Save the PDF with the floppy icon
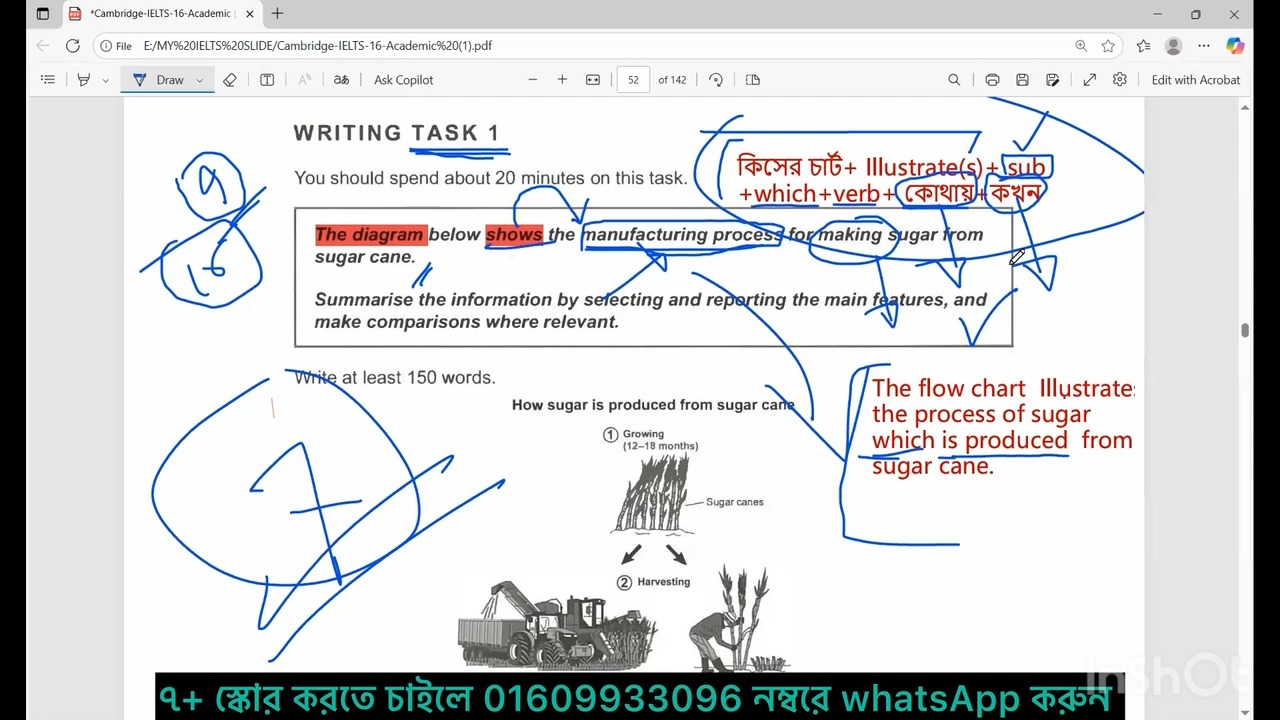 point(1022,80)
